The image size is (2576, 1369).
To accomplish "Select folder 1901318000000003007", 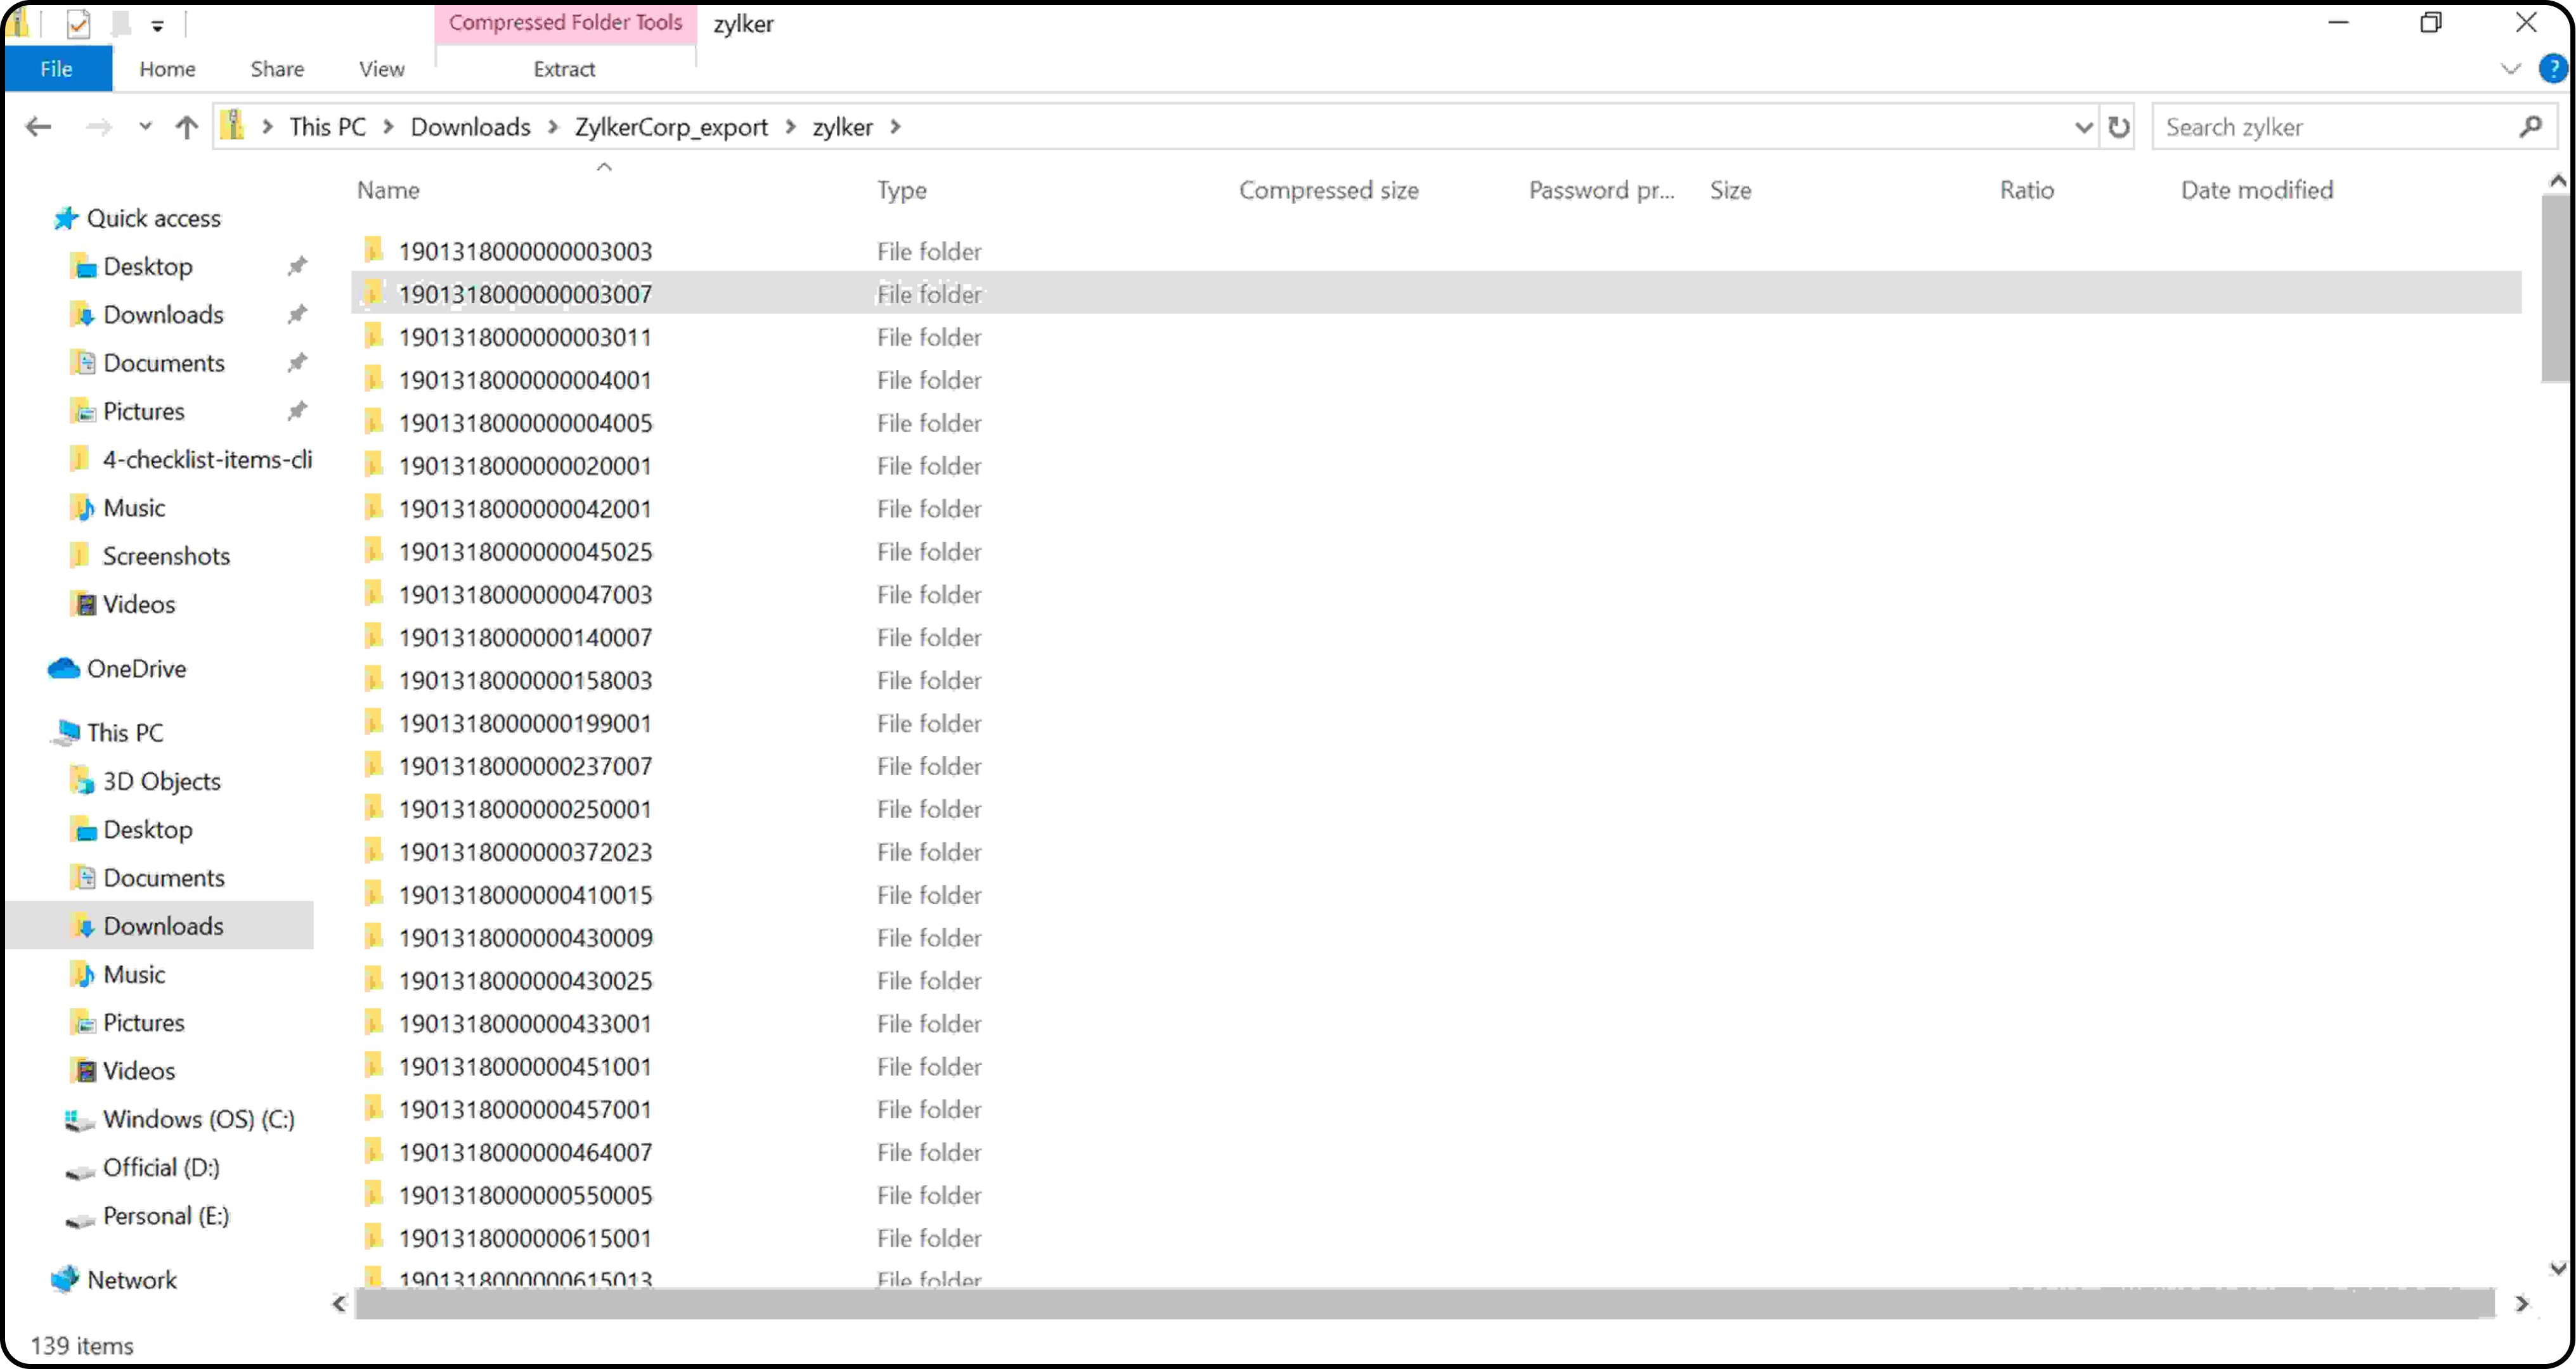I will (525, 294).
